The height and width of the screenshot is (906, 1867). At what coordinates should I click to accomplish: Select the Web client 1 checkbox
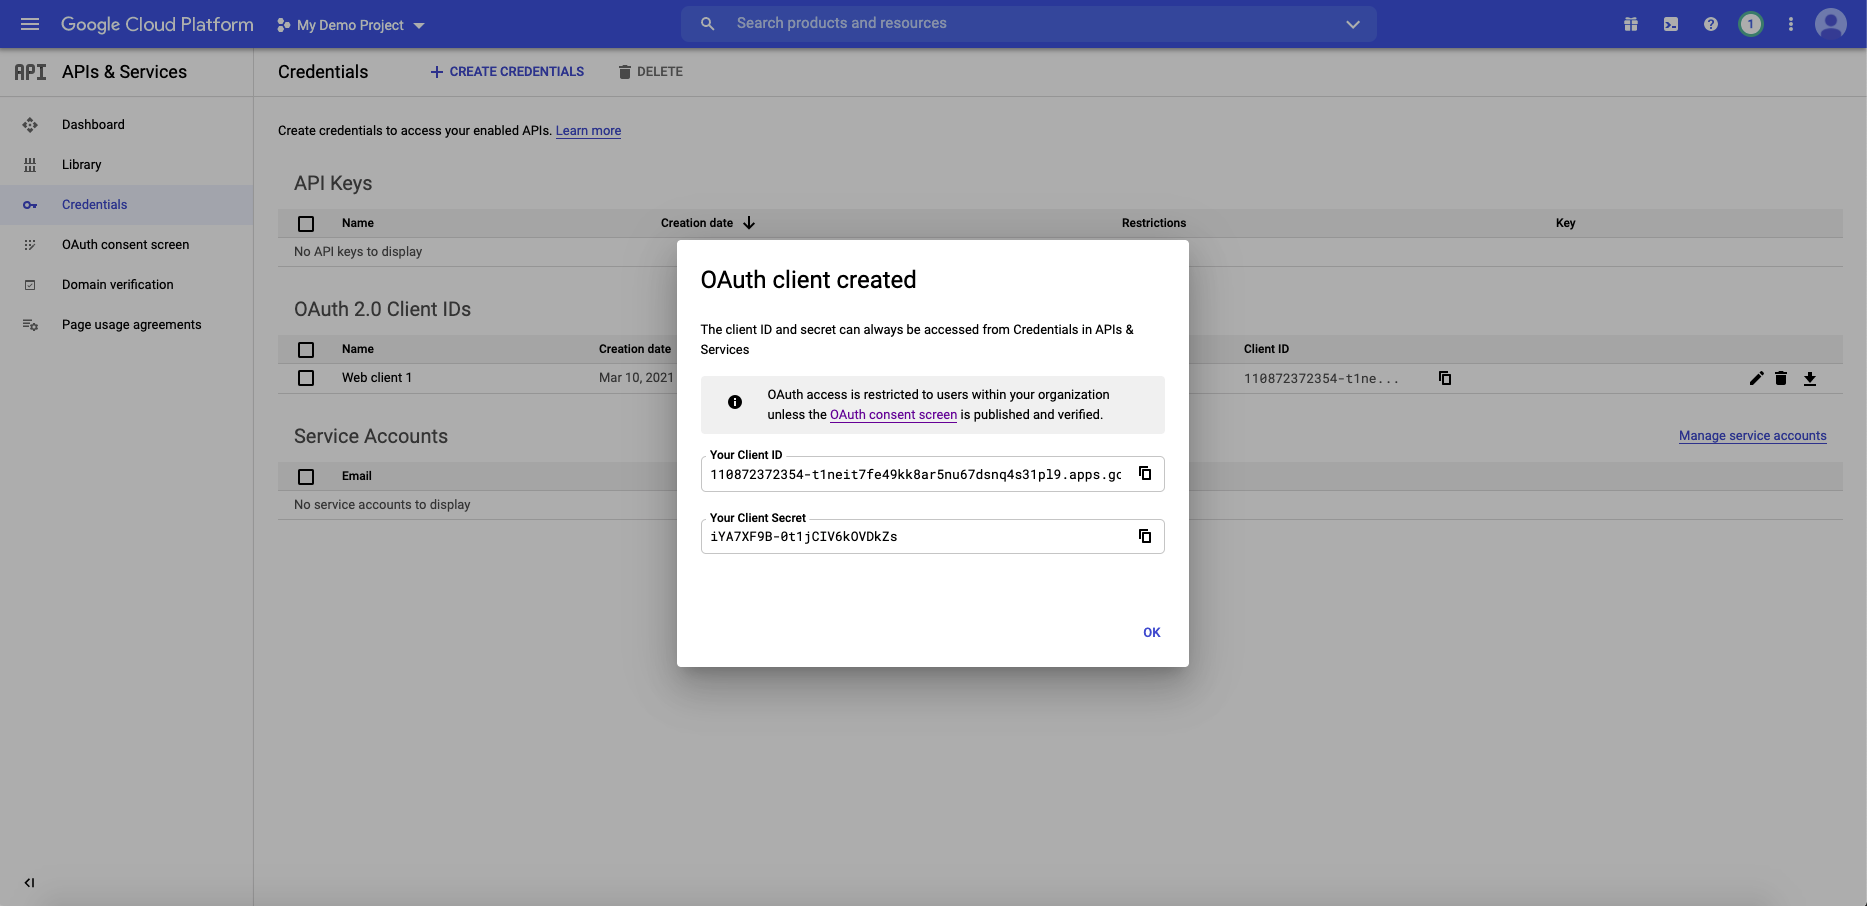[306, 378]
